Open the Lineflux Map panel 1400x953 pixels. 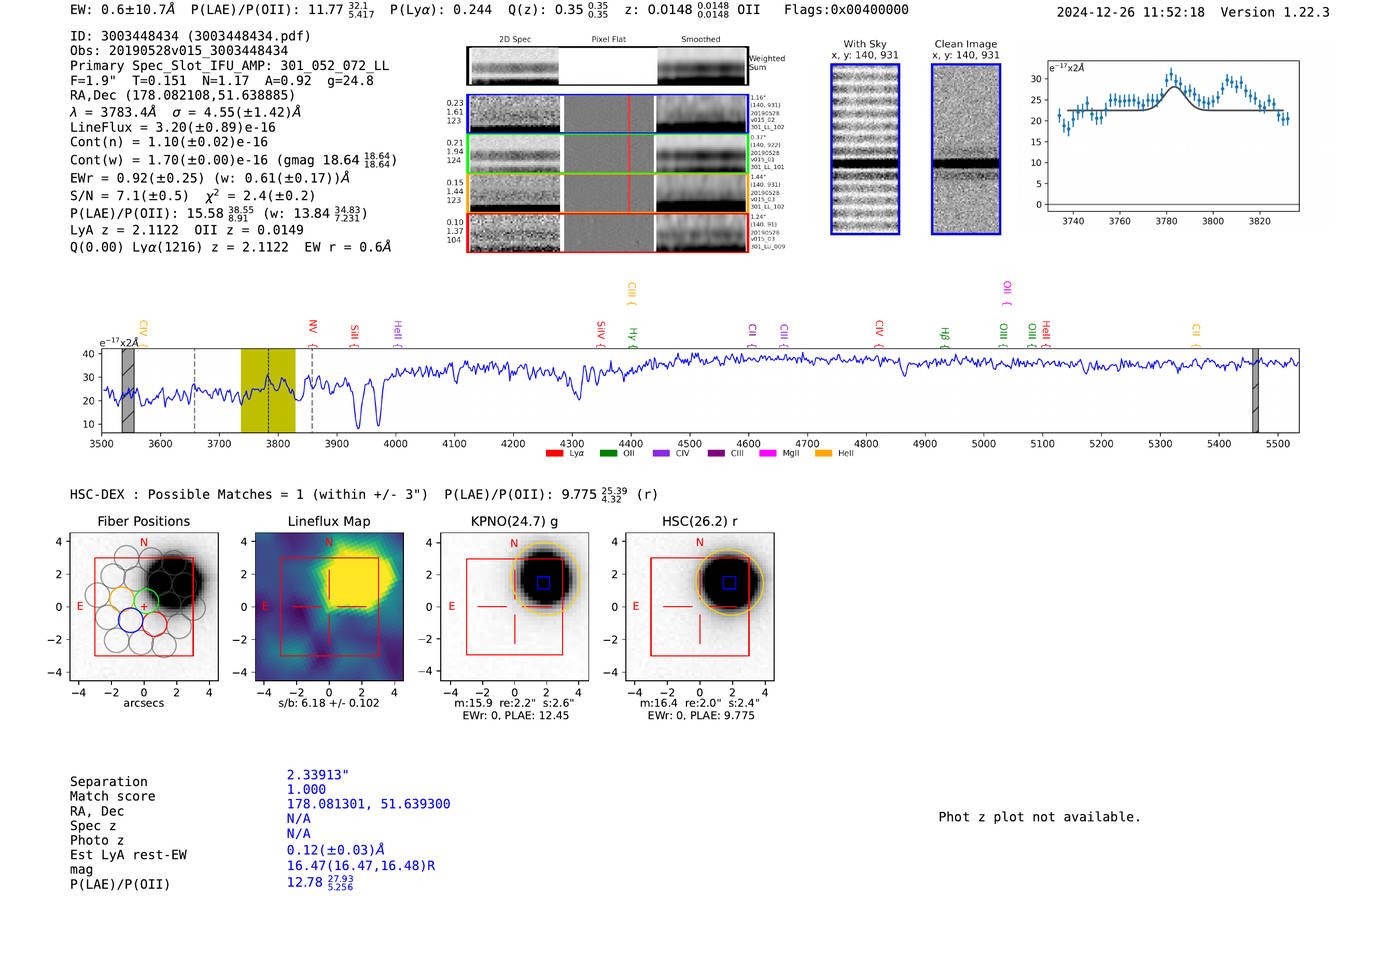pos(329,607)
